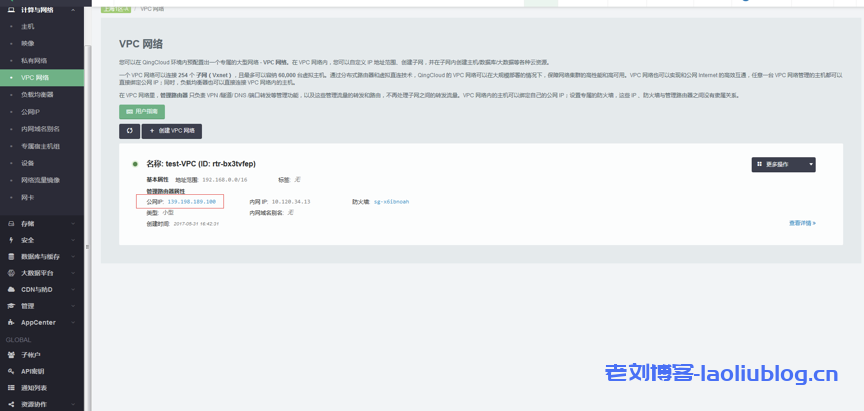
Task: Open the 更多操作 dropdown menu
Action: 783,164
